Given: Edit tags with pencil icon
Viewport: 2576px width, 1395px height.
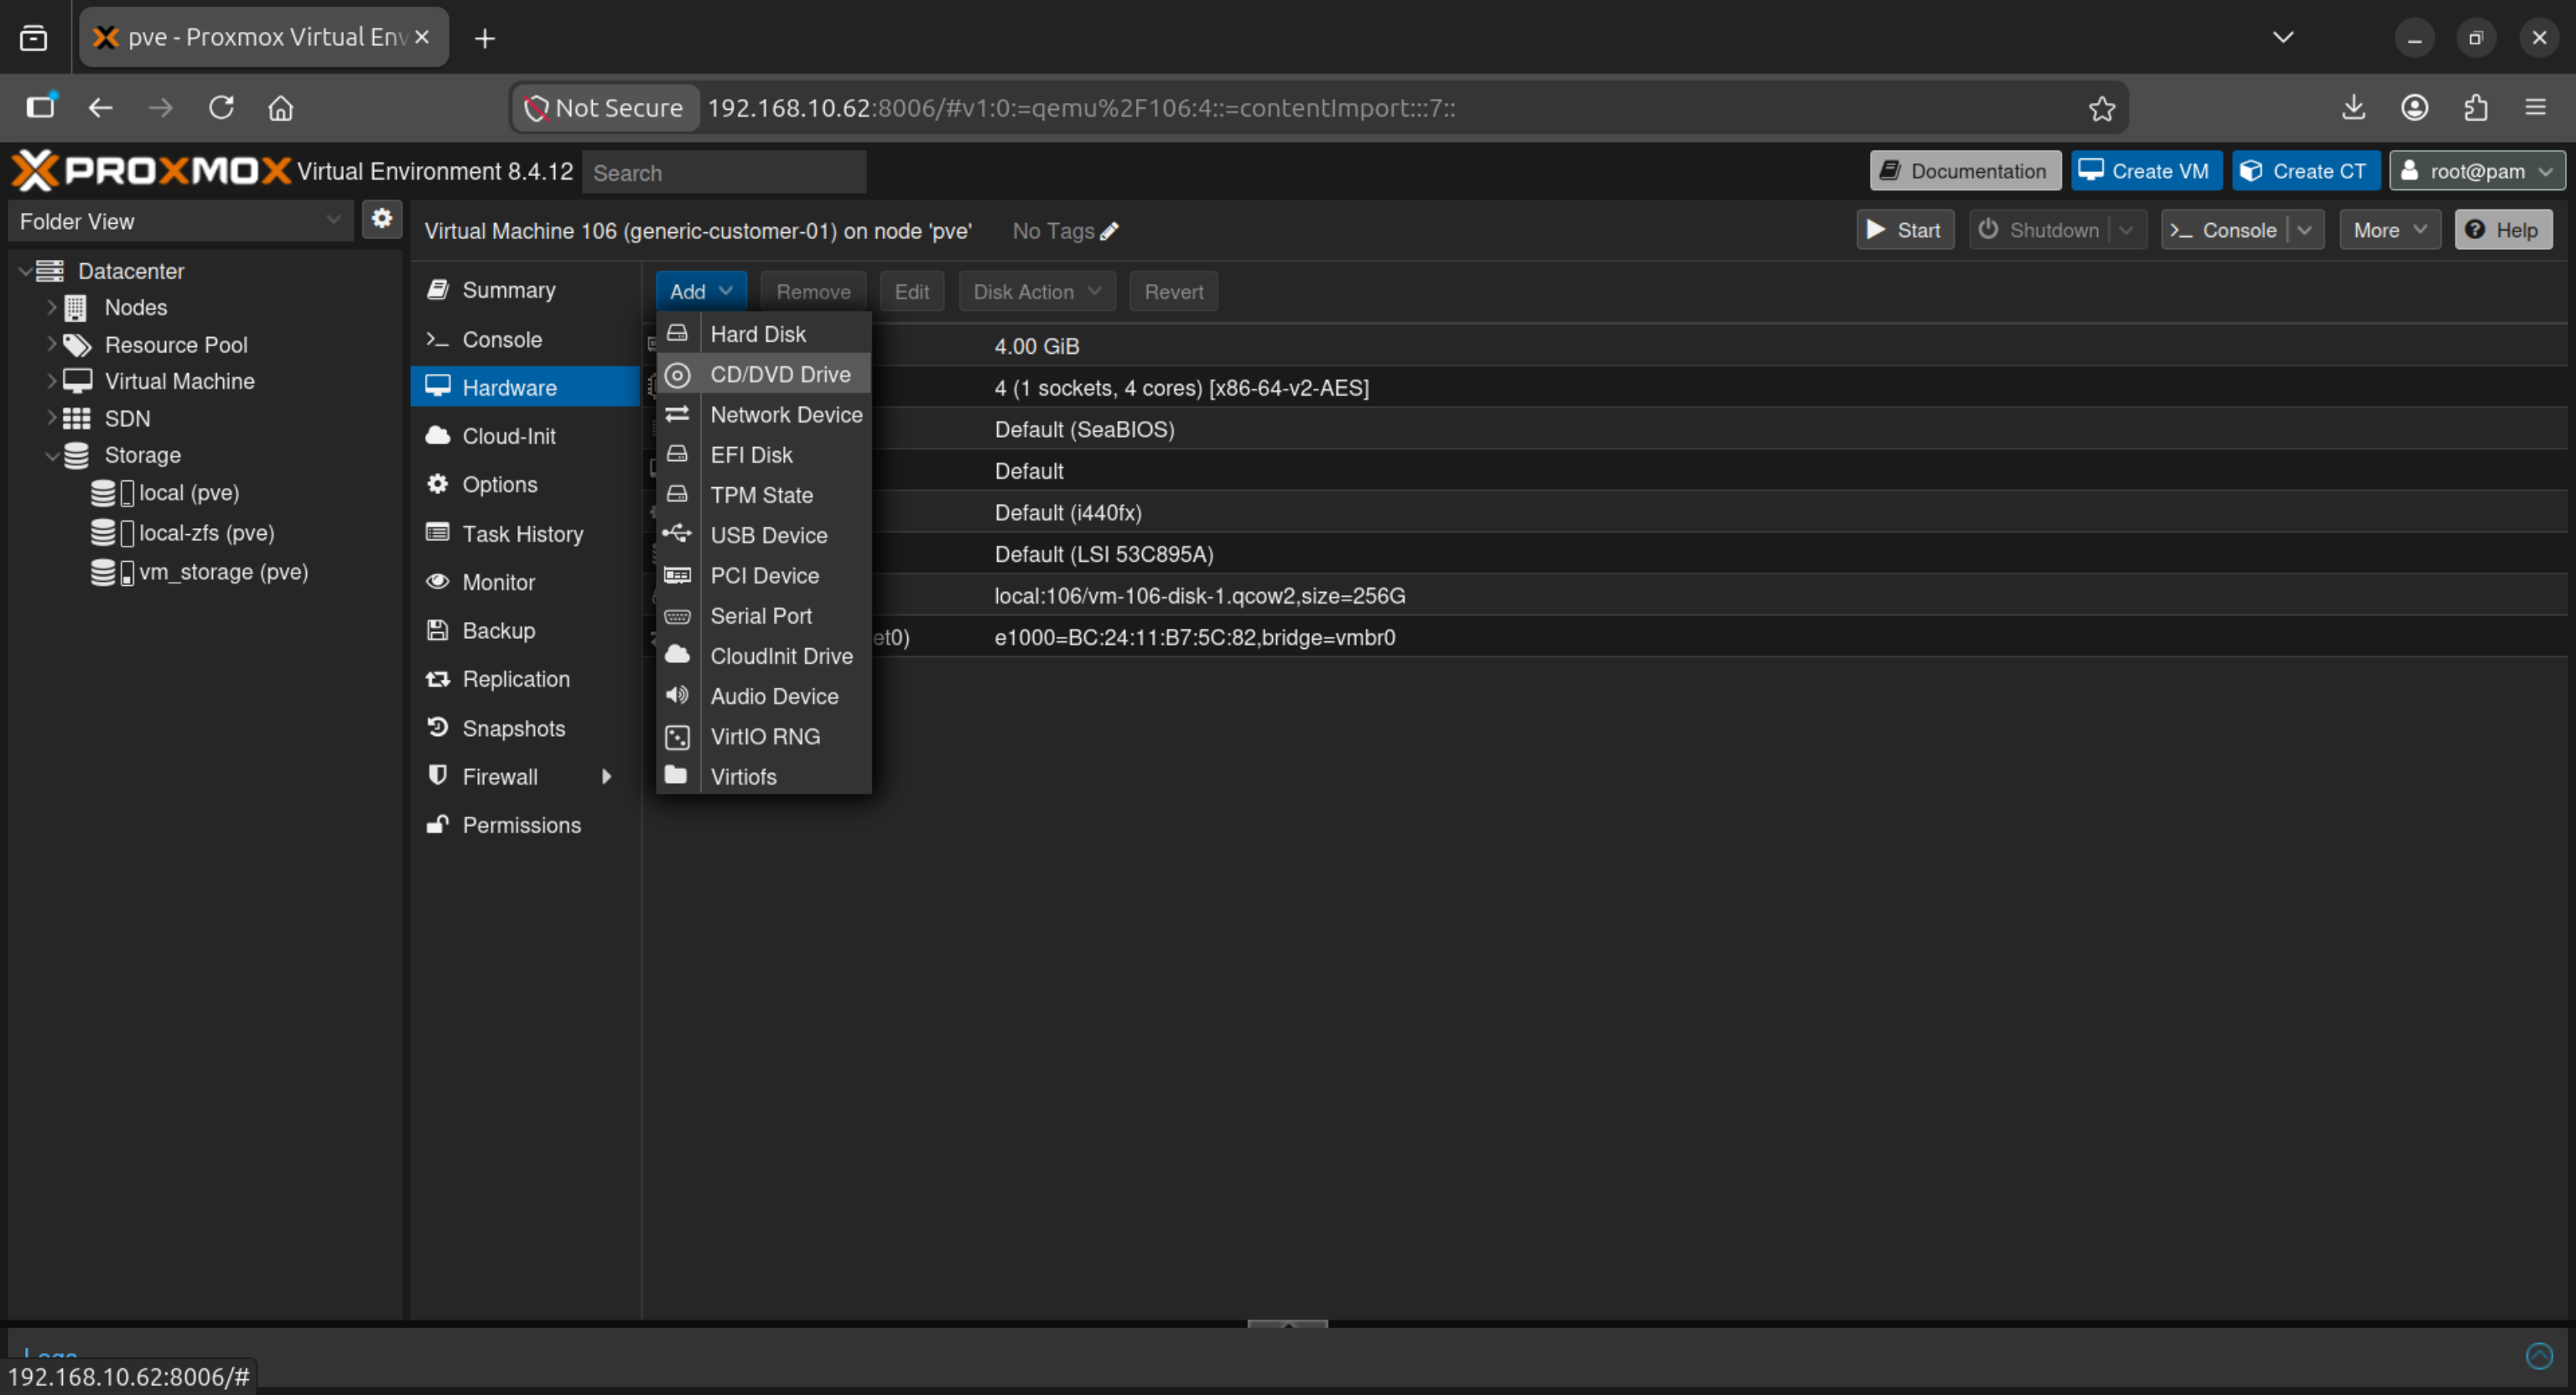Looking at the screenshot, I should coord(1109,231).
